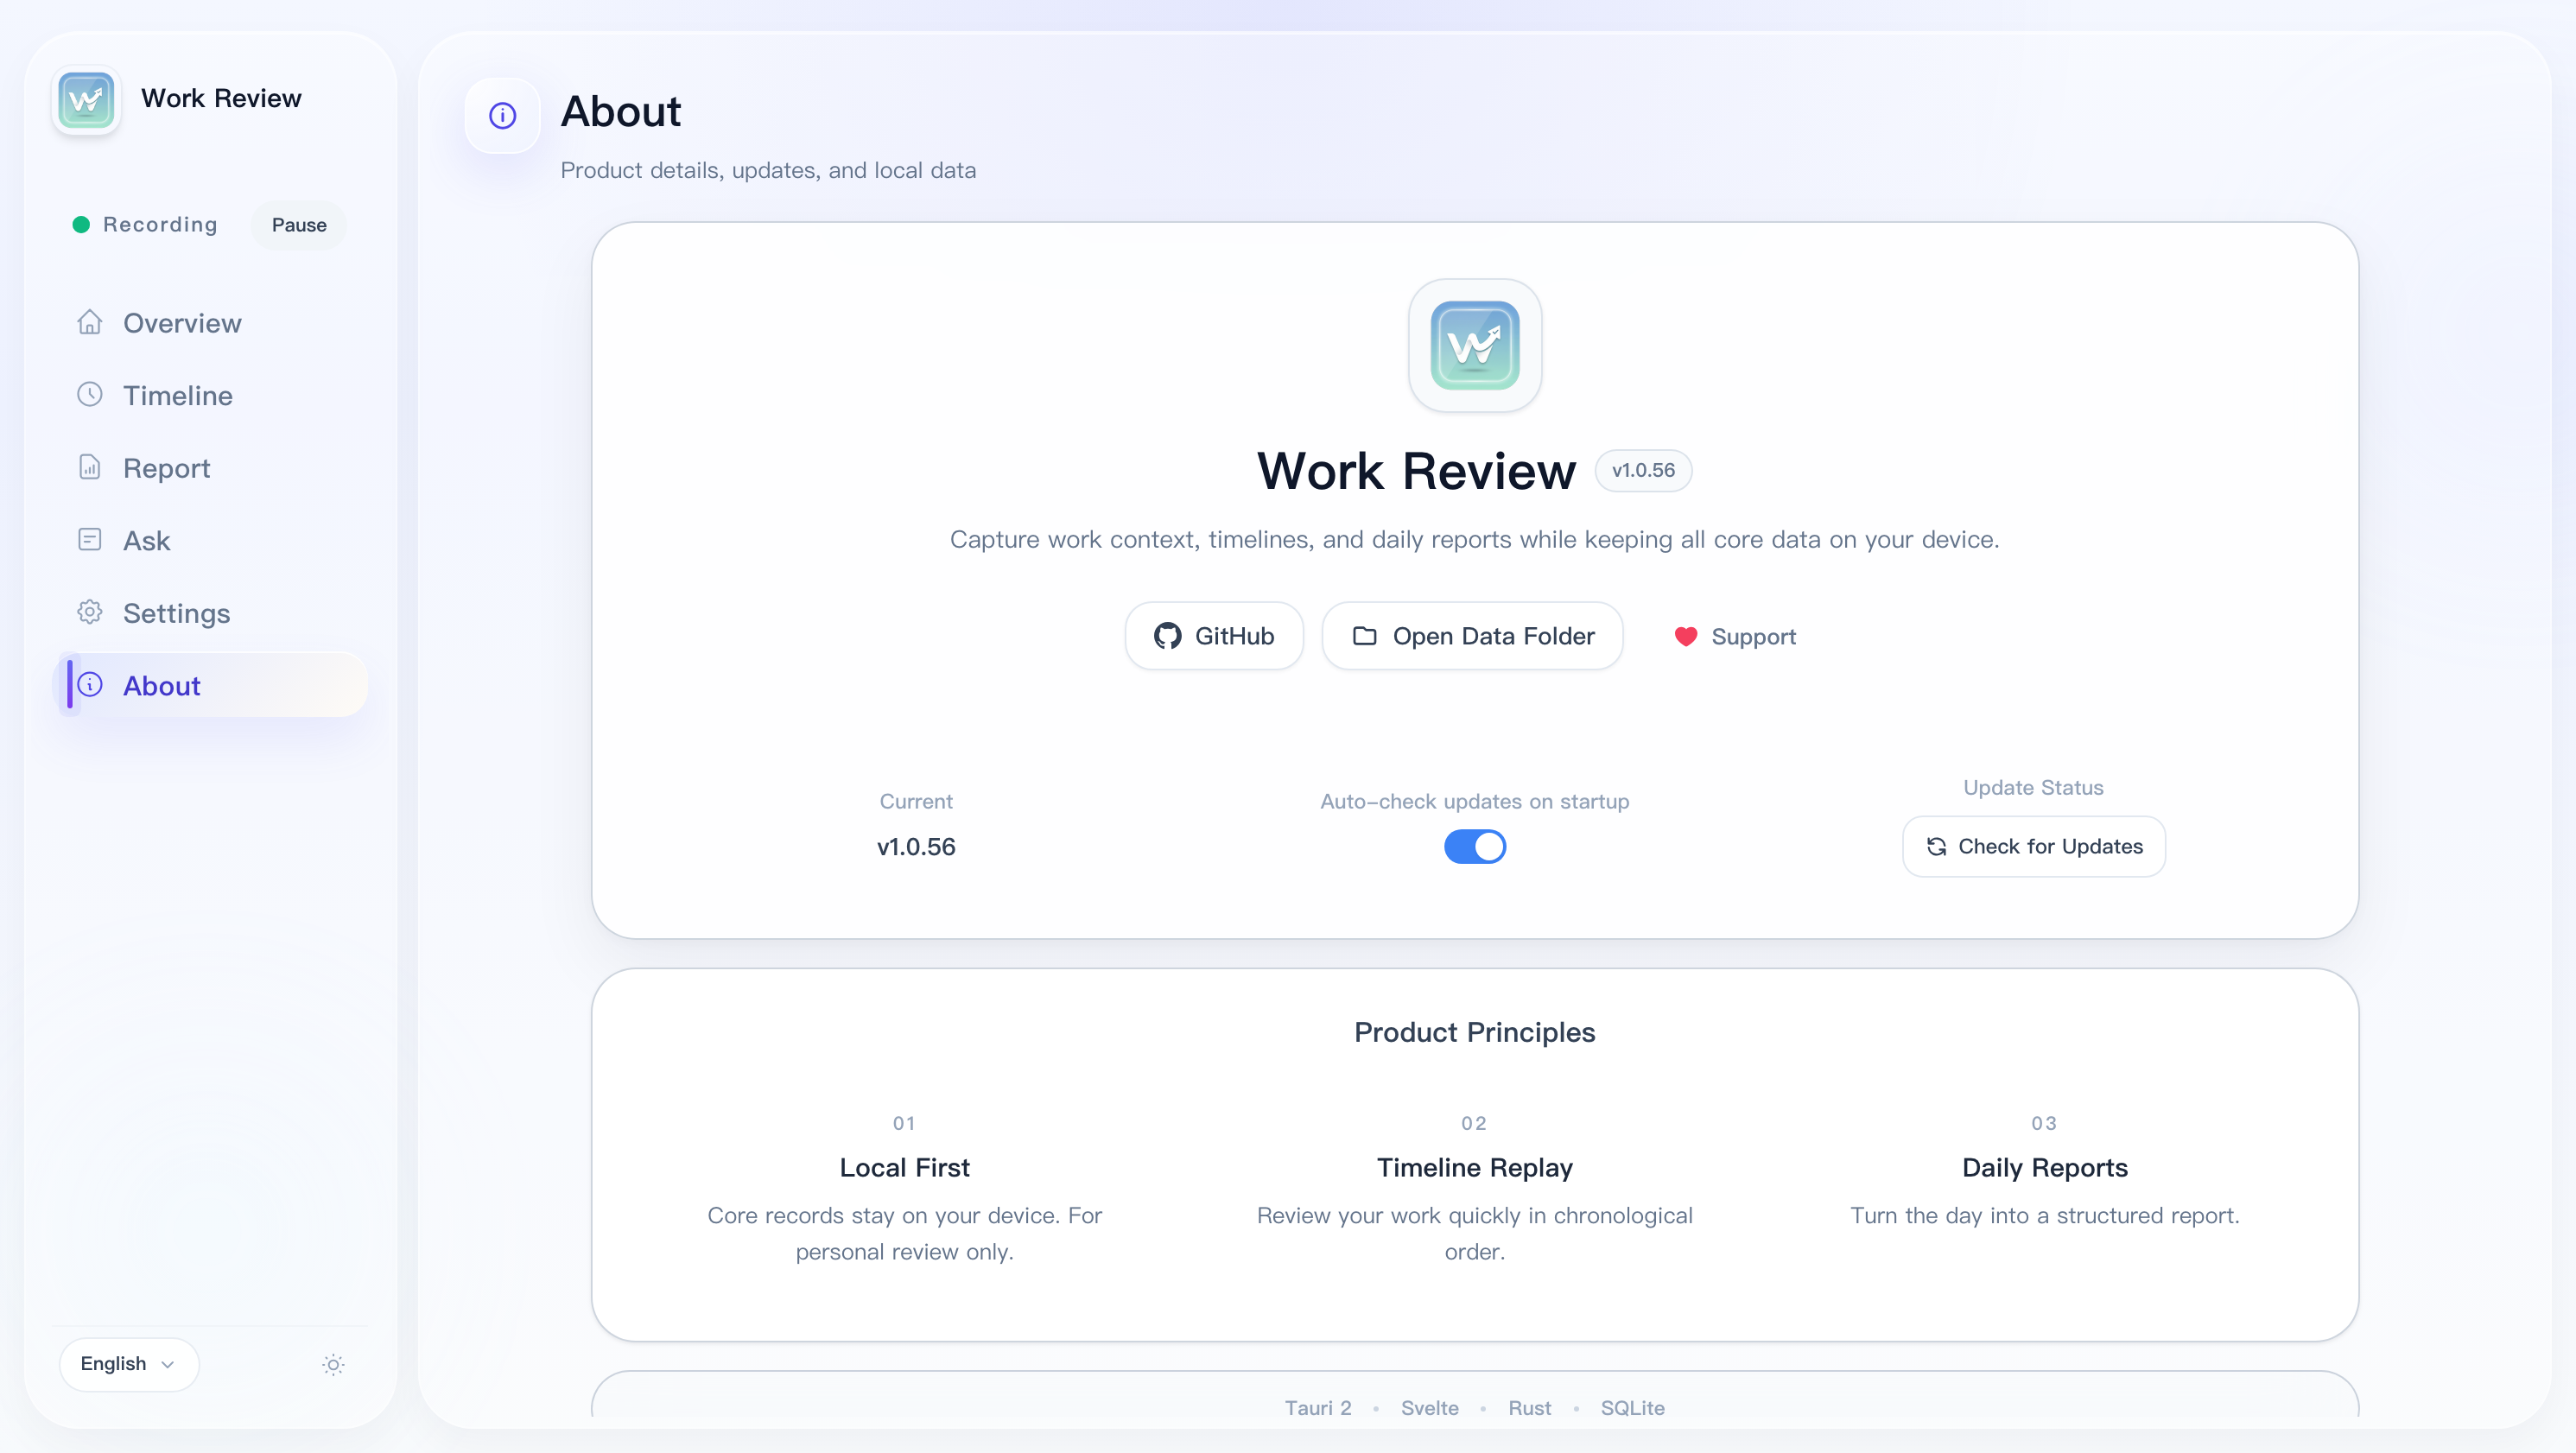Click the Timeline Replay principle title
The image size is (2576, 1453).
pyautogui.click(x=1475, y=1167)
